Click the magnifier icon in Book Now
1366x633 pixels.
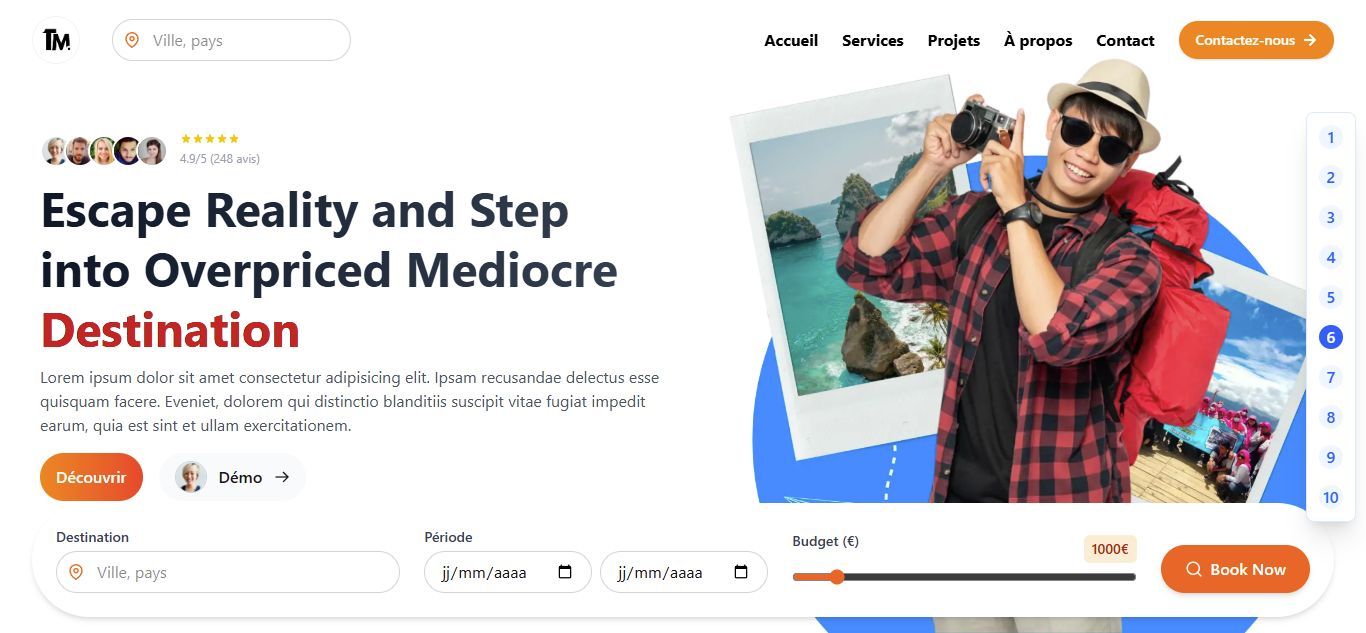[x=1193, y=569]
